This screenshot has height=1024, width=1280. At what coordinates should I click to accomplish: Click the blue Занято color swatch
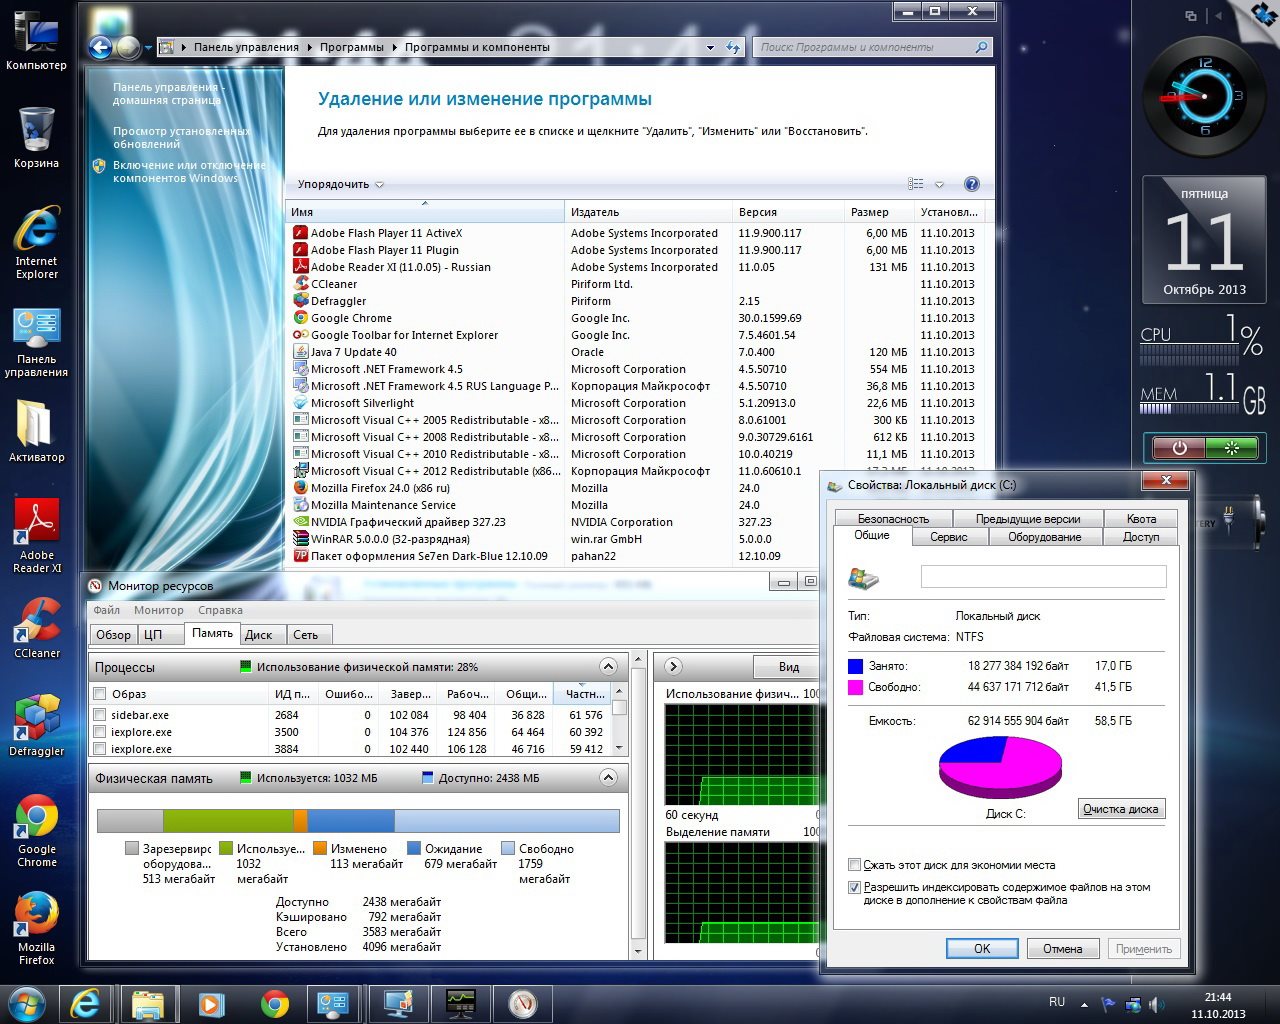tap(855, 666)
